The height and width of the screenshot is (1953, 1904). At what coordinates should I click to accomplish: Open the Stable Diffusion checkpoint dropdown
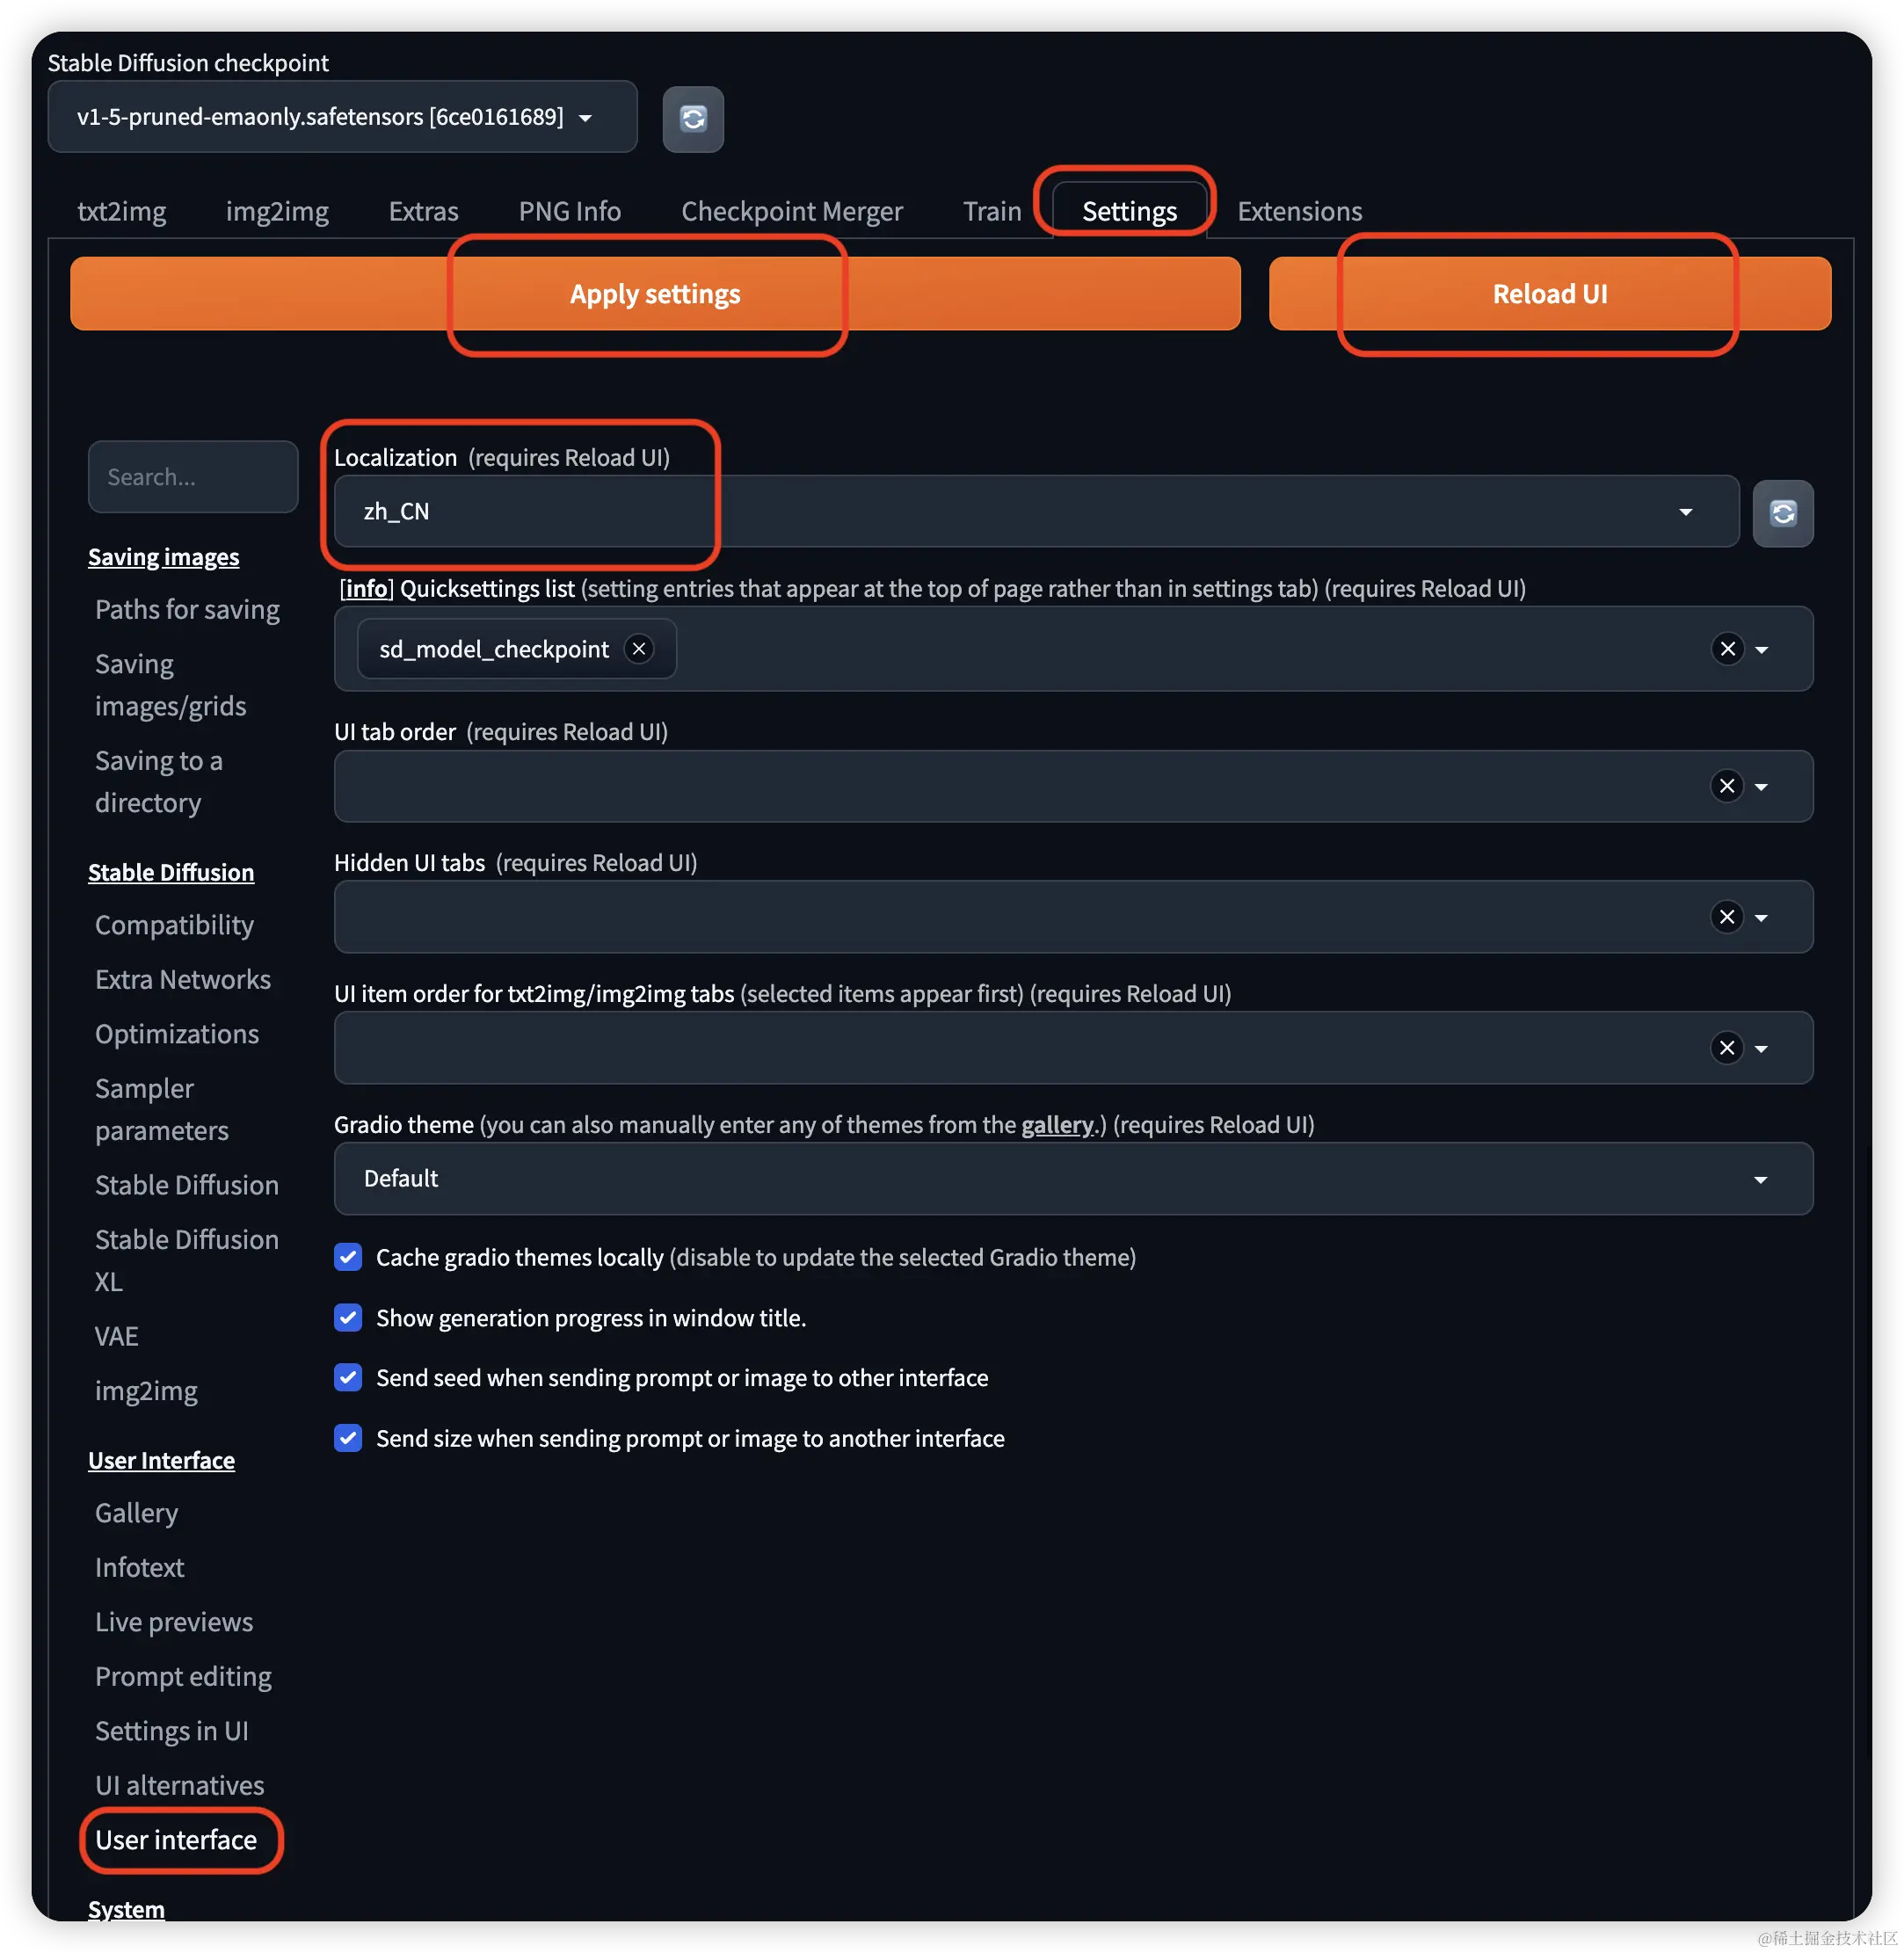click(342, 117)
